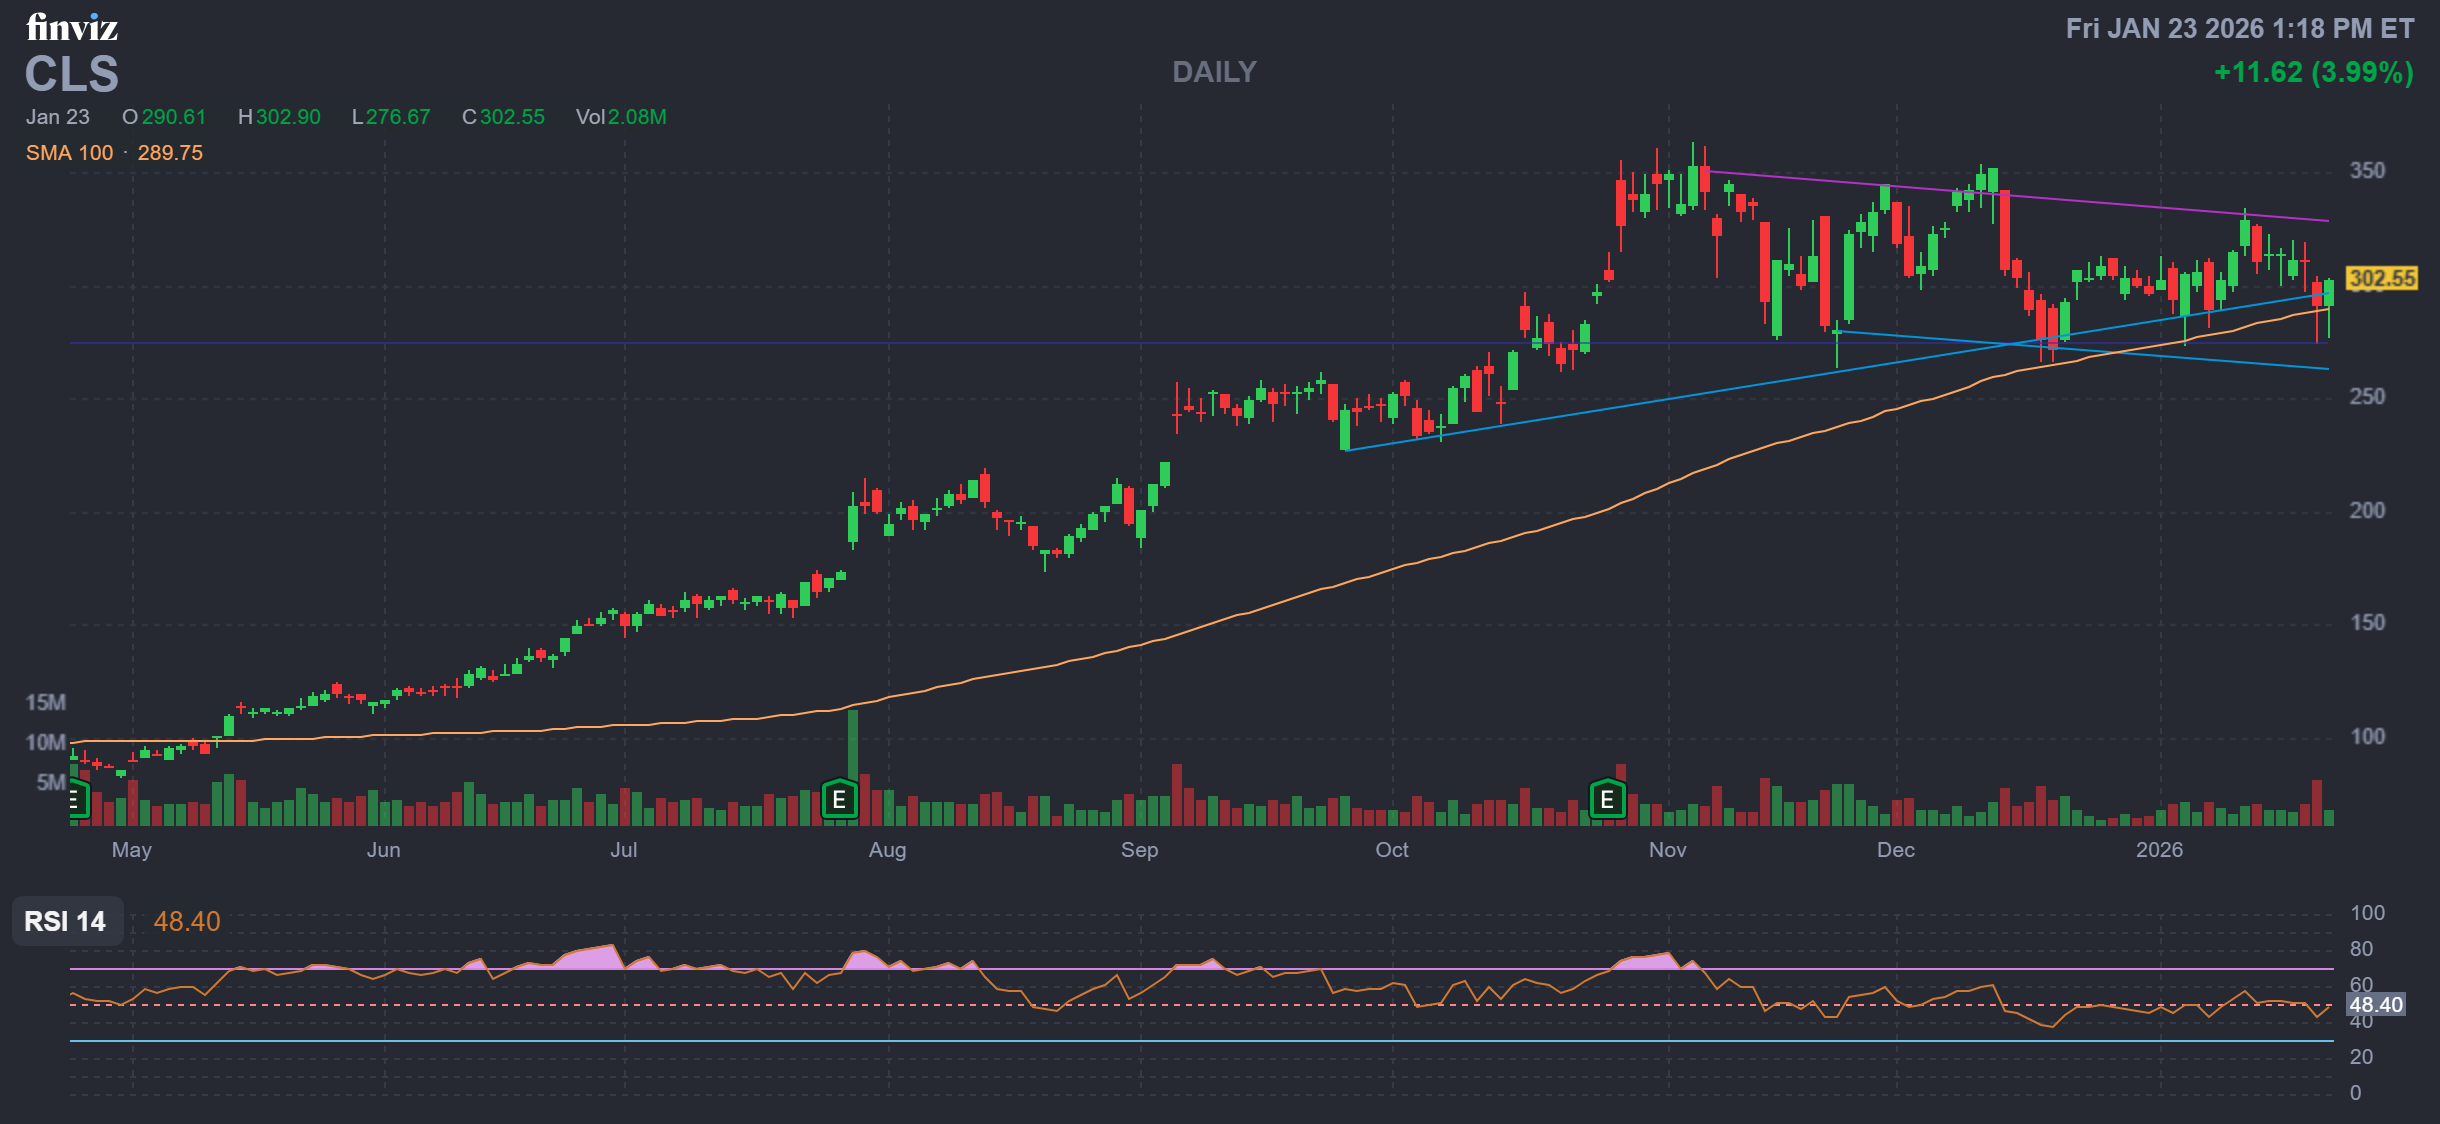The width and height of the screenshot is (2440, 1124).
Task: Select the DAILY timeframe label
Action: tap(1214, 72)
